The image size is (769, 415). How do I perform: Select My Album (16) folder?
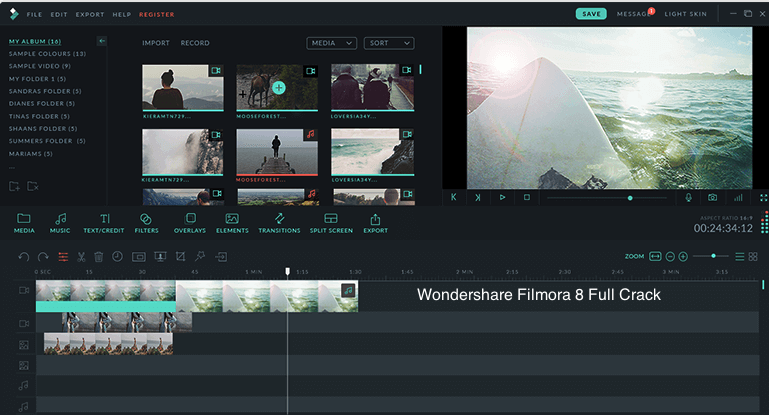click(x=35, y=42)
